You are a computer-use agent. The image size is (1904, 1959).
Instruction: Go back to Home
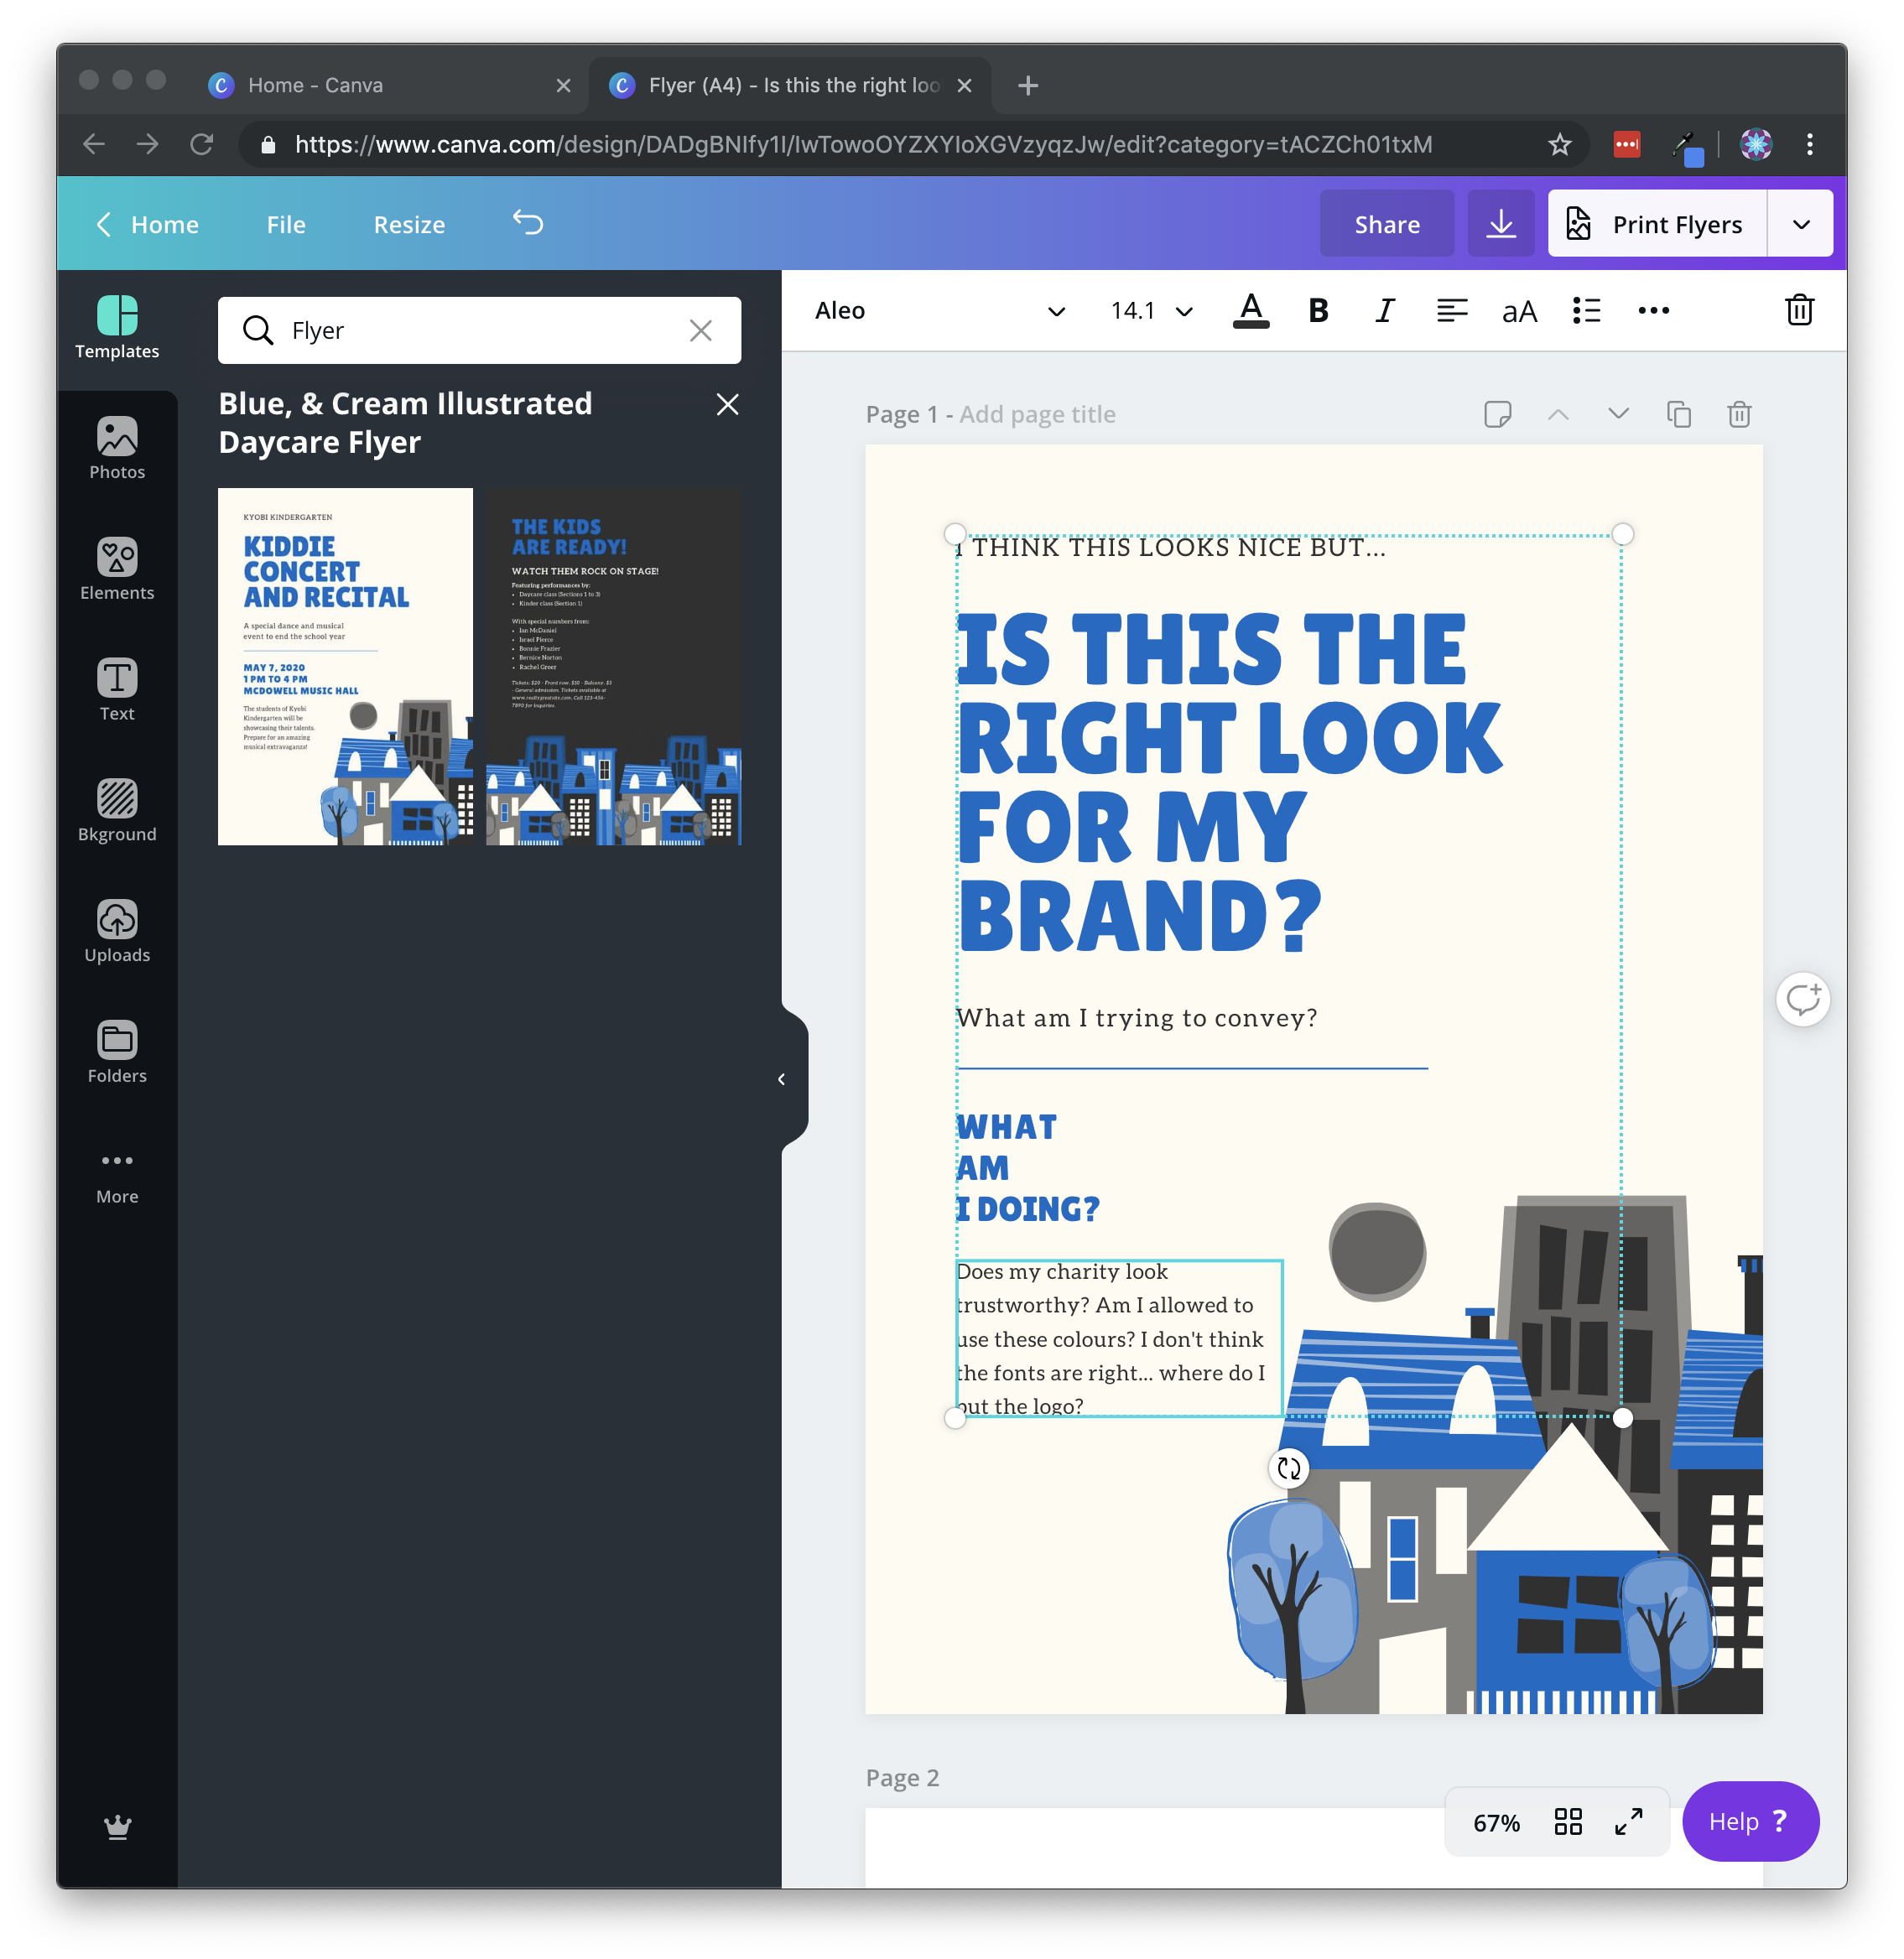(x=148, y=224)
